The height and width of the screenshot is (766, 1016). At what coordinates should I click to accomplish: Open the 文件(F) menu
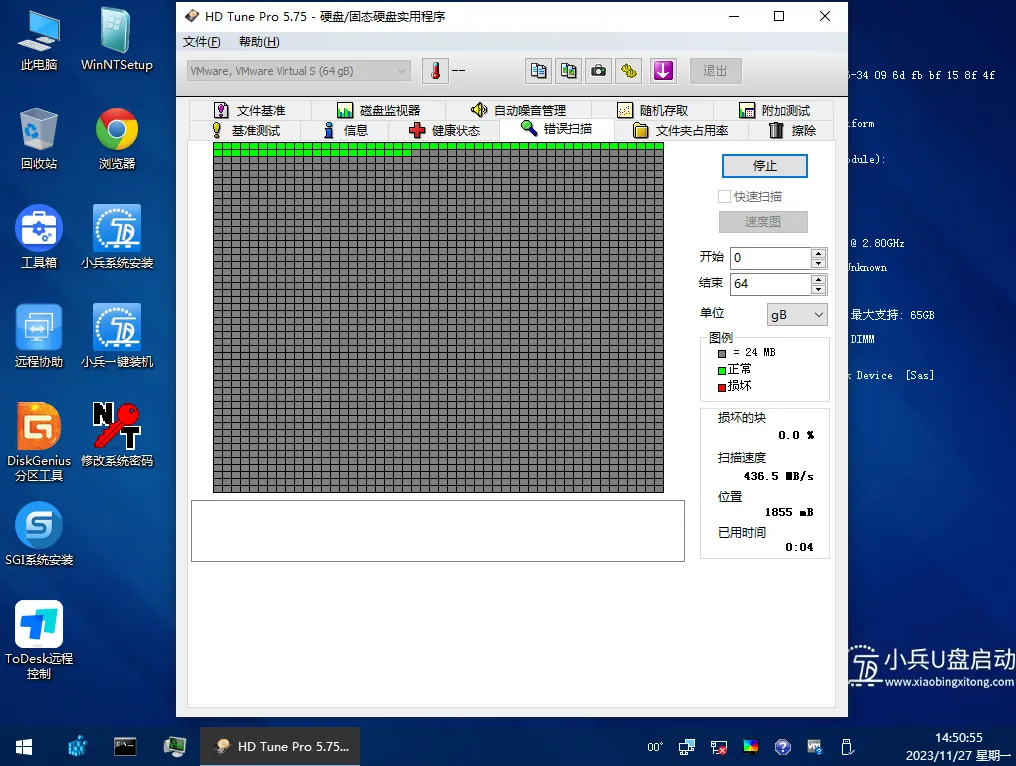tap(202, 42)
